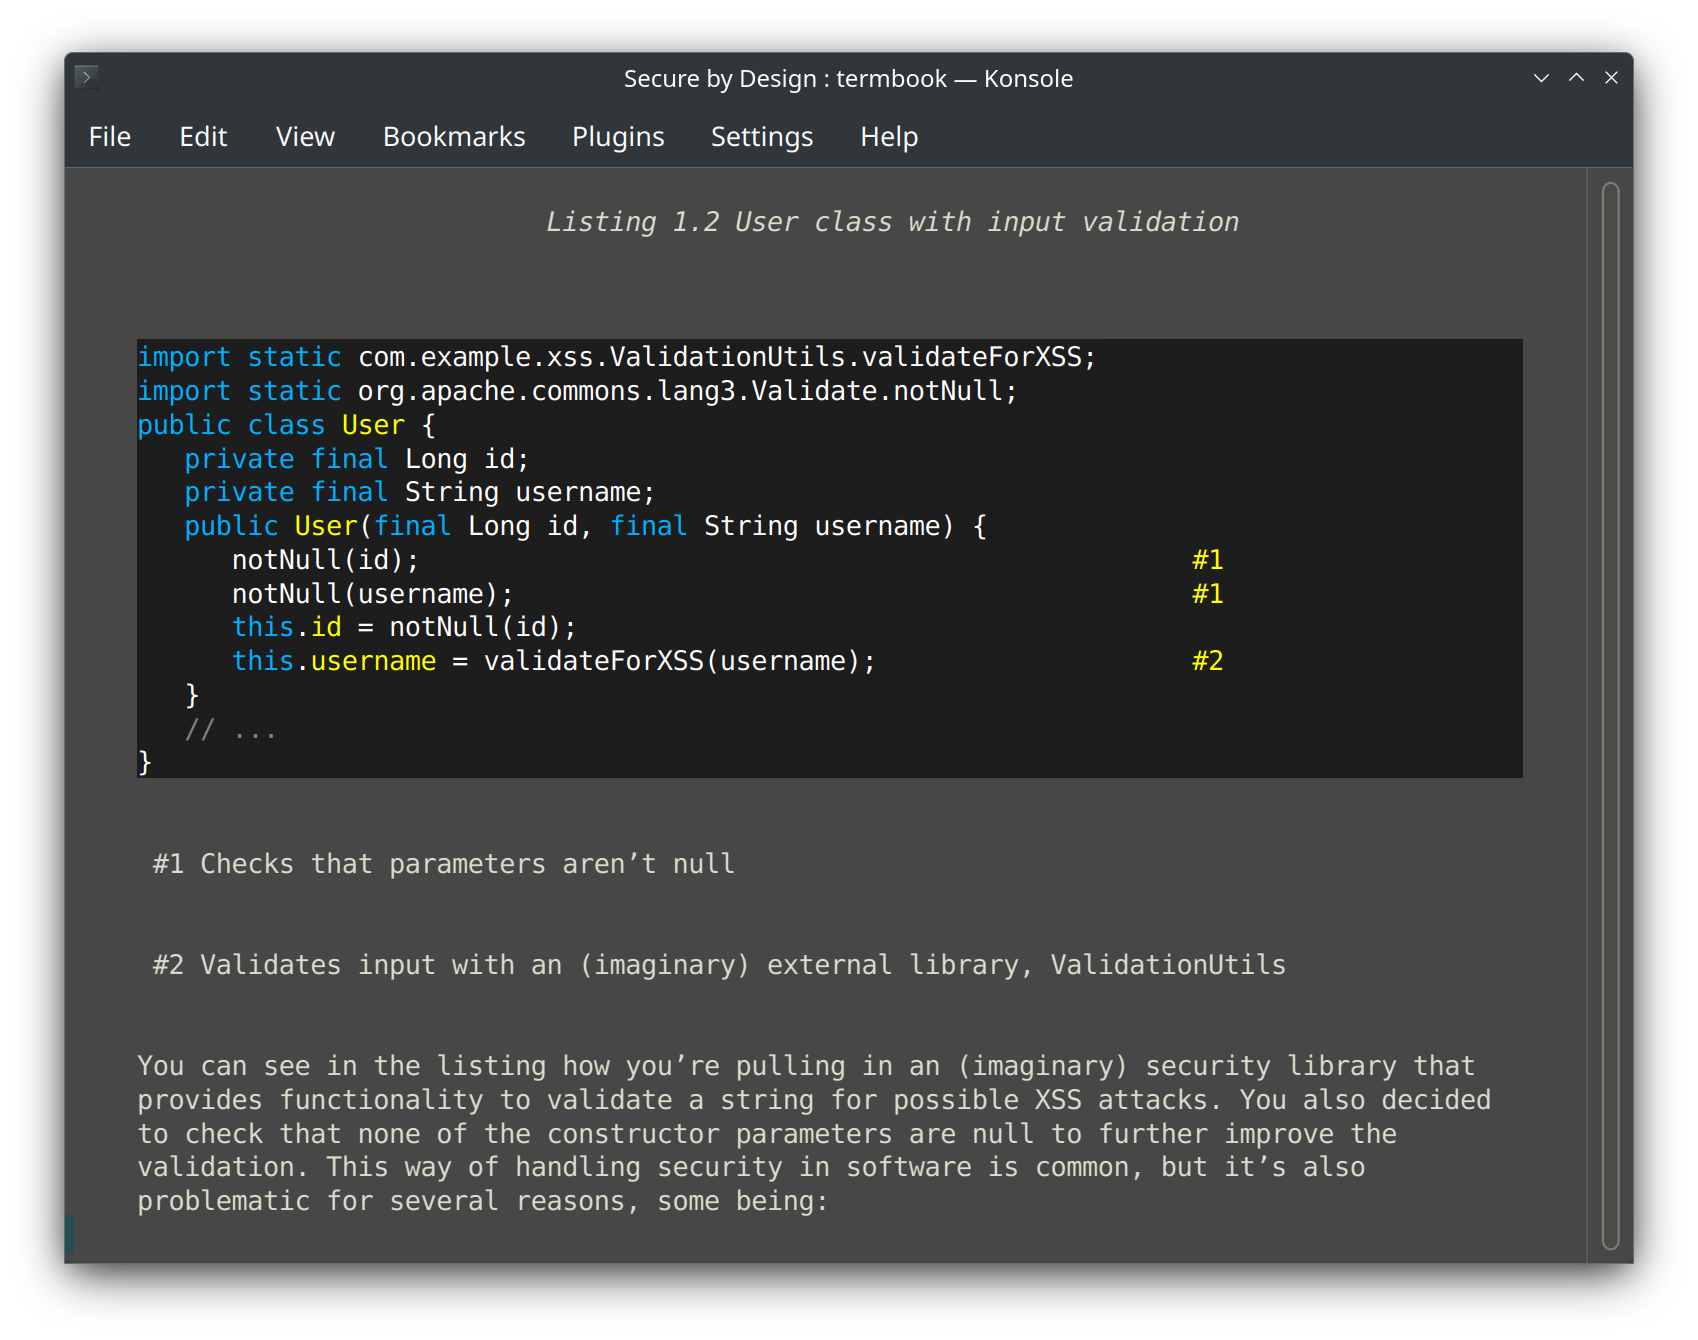Viewport: 1698px width, 1340px height.
Task: Click the 'private final Long id;' line
Action: pyautogui.click(x=357, y=459)
